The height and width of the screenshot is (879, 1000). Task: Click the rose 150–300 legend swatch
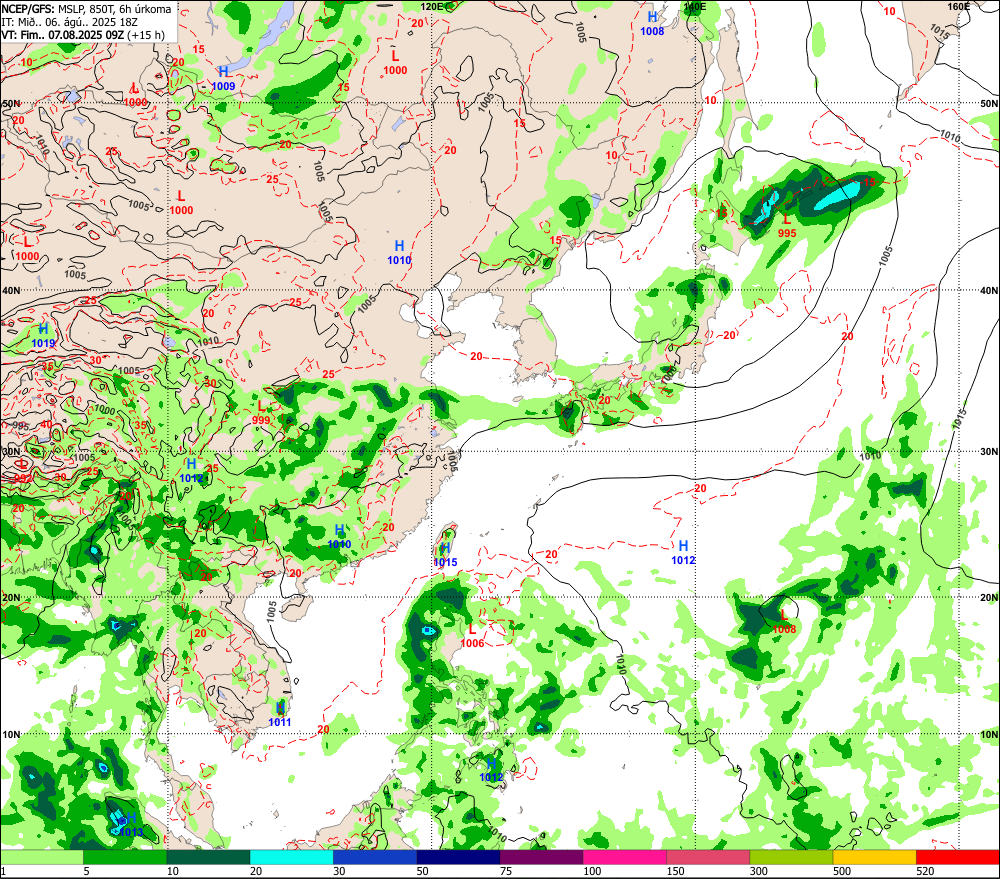pyautogui.click(x=708, y=857)
